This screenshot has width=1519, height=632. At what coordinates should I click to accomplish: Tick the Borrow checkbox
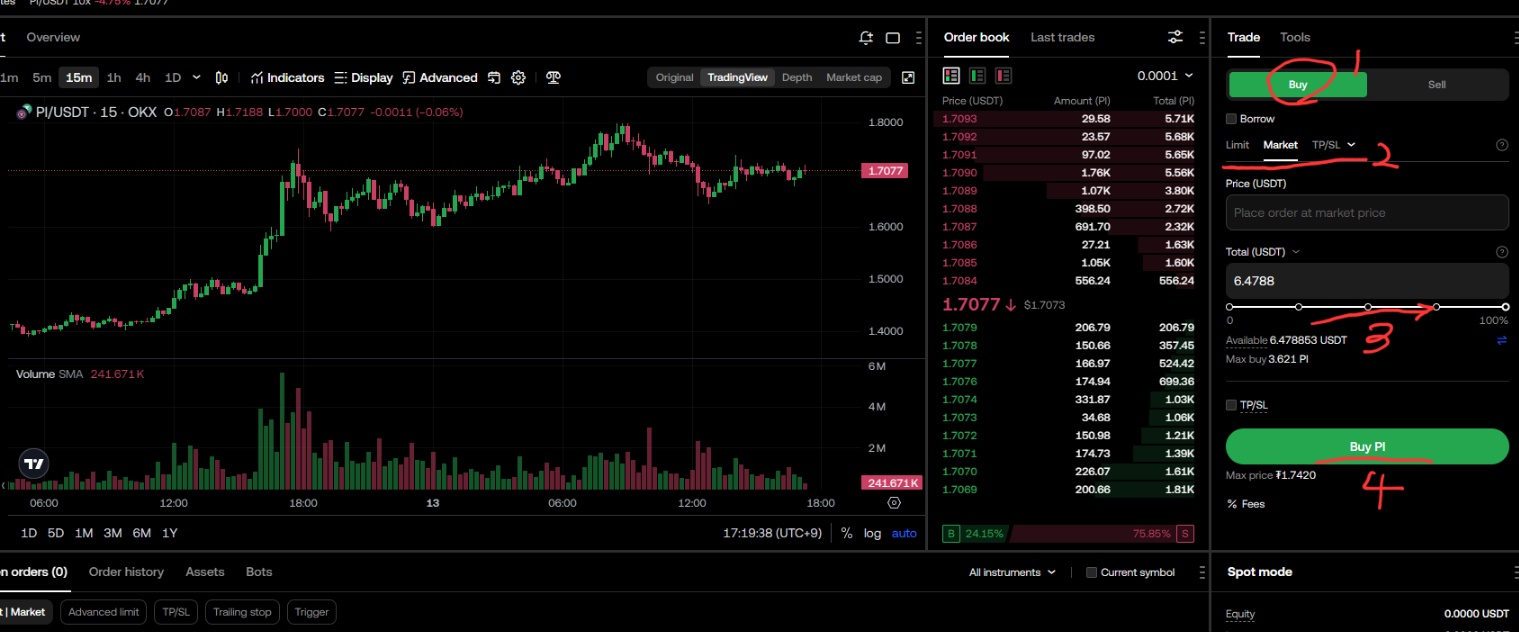[1232, 119]
